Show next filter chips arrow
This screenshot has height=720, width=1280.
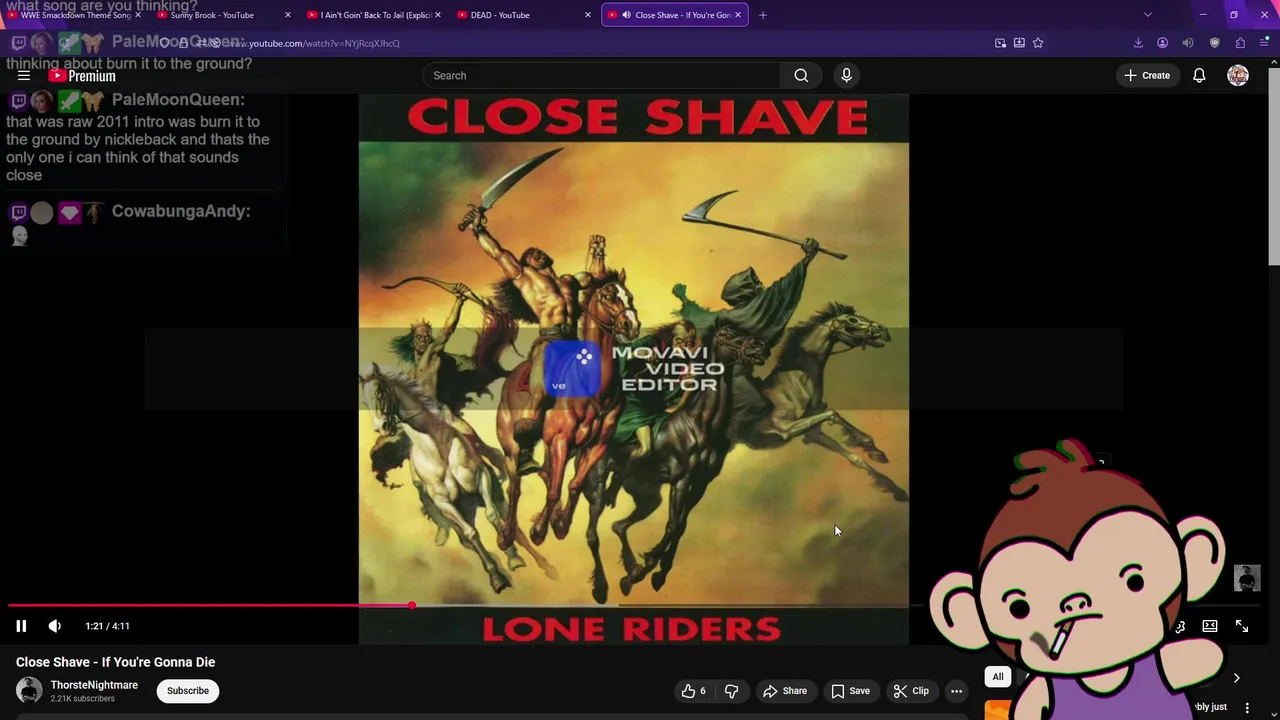point(1236,678)
